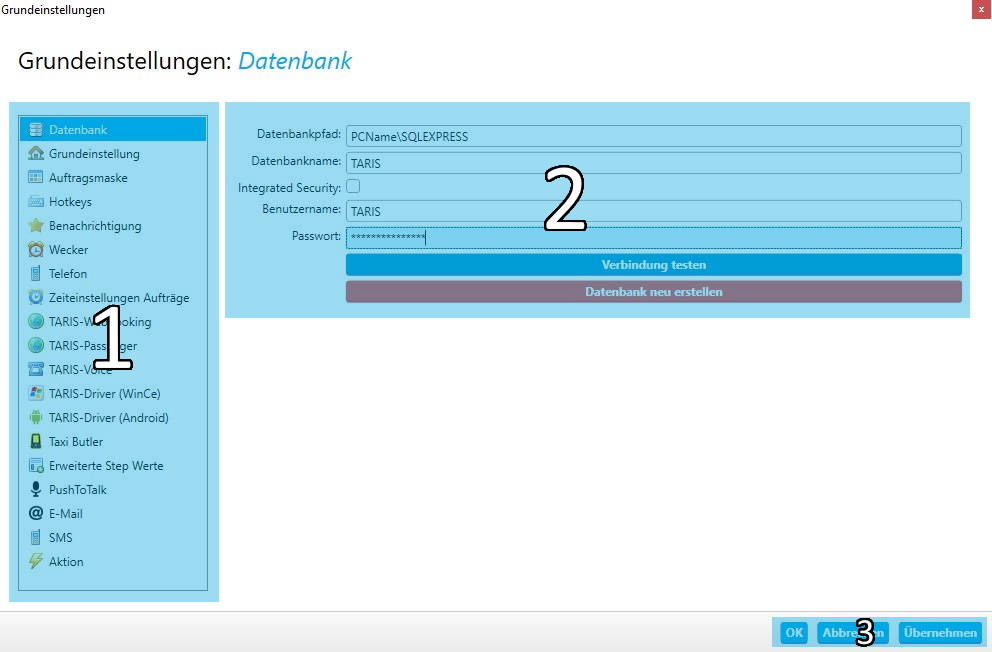Enable the Integrated Security checkbox
Viewport: 992px width, 652px height.
click(x=353, y=187)
